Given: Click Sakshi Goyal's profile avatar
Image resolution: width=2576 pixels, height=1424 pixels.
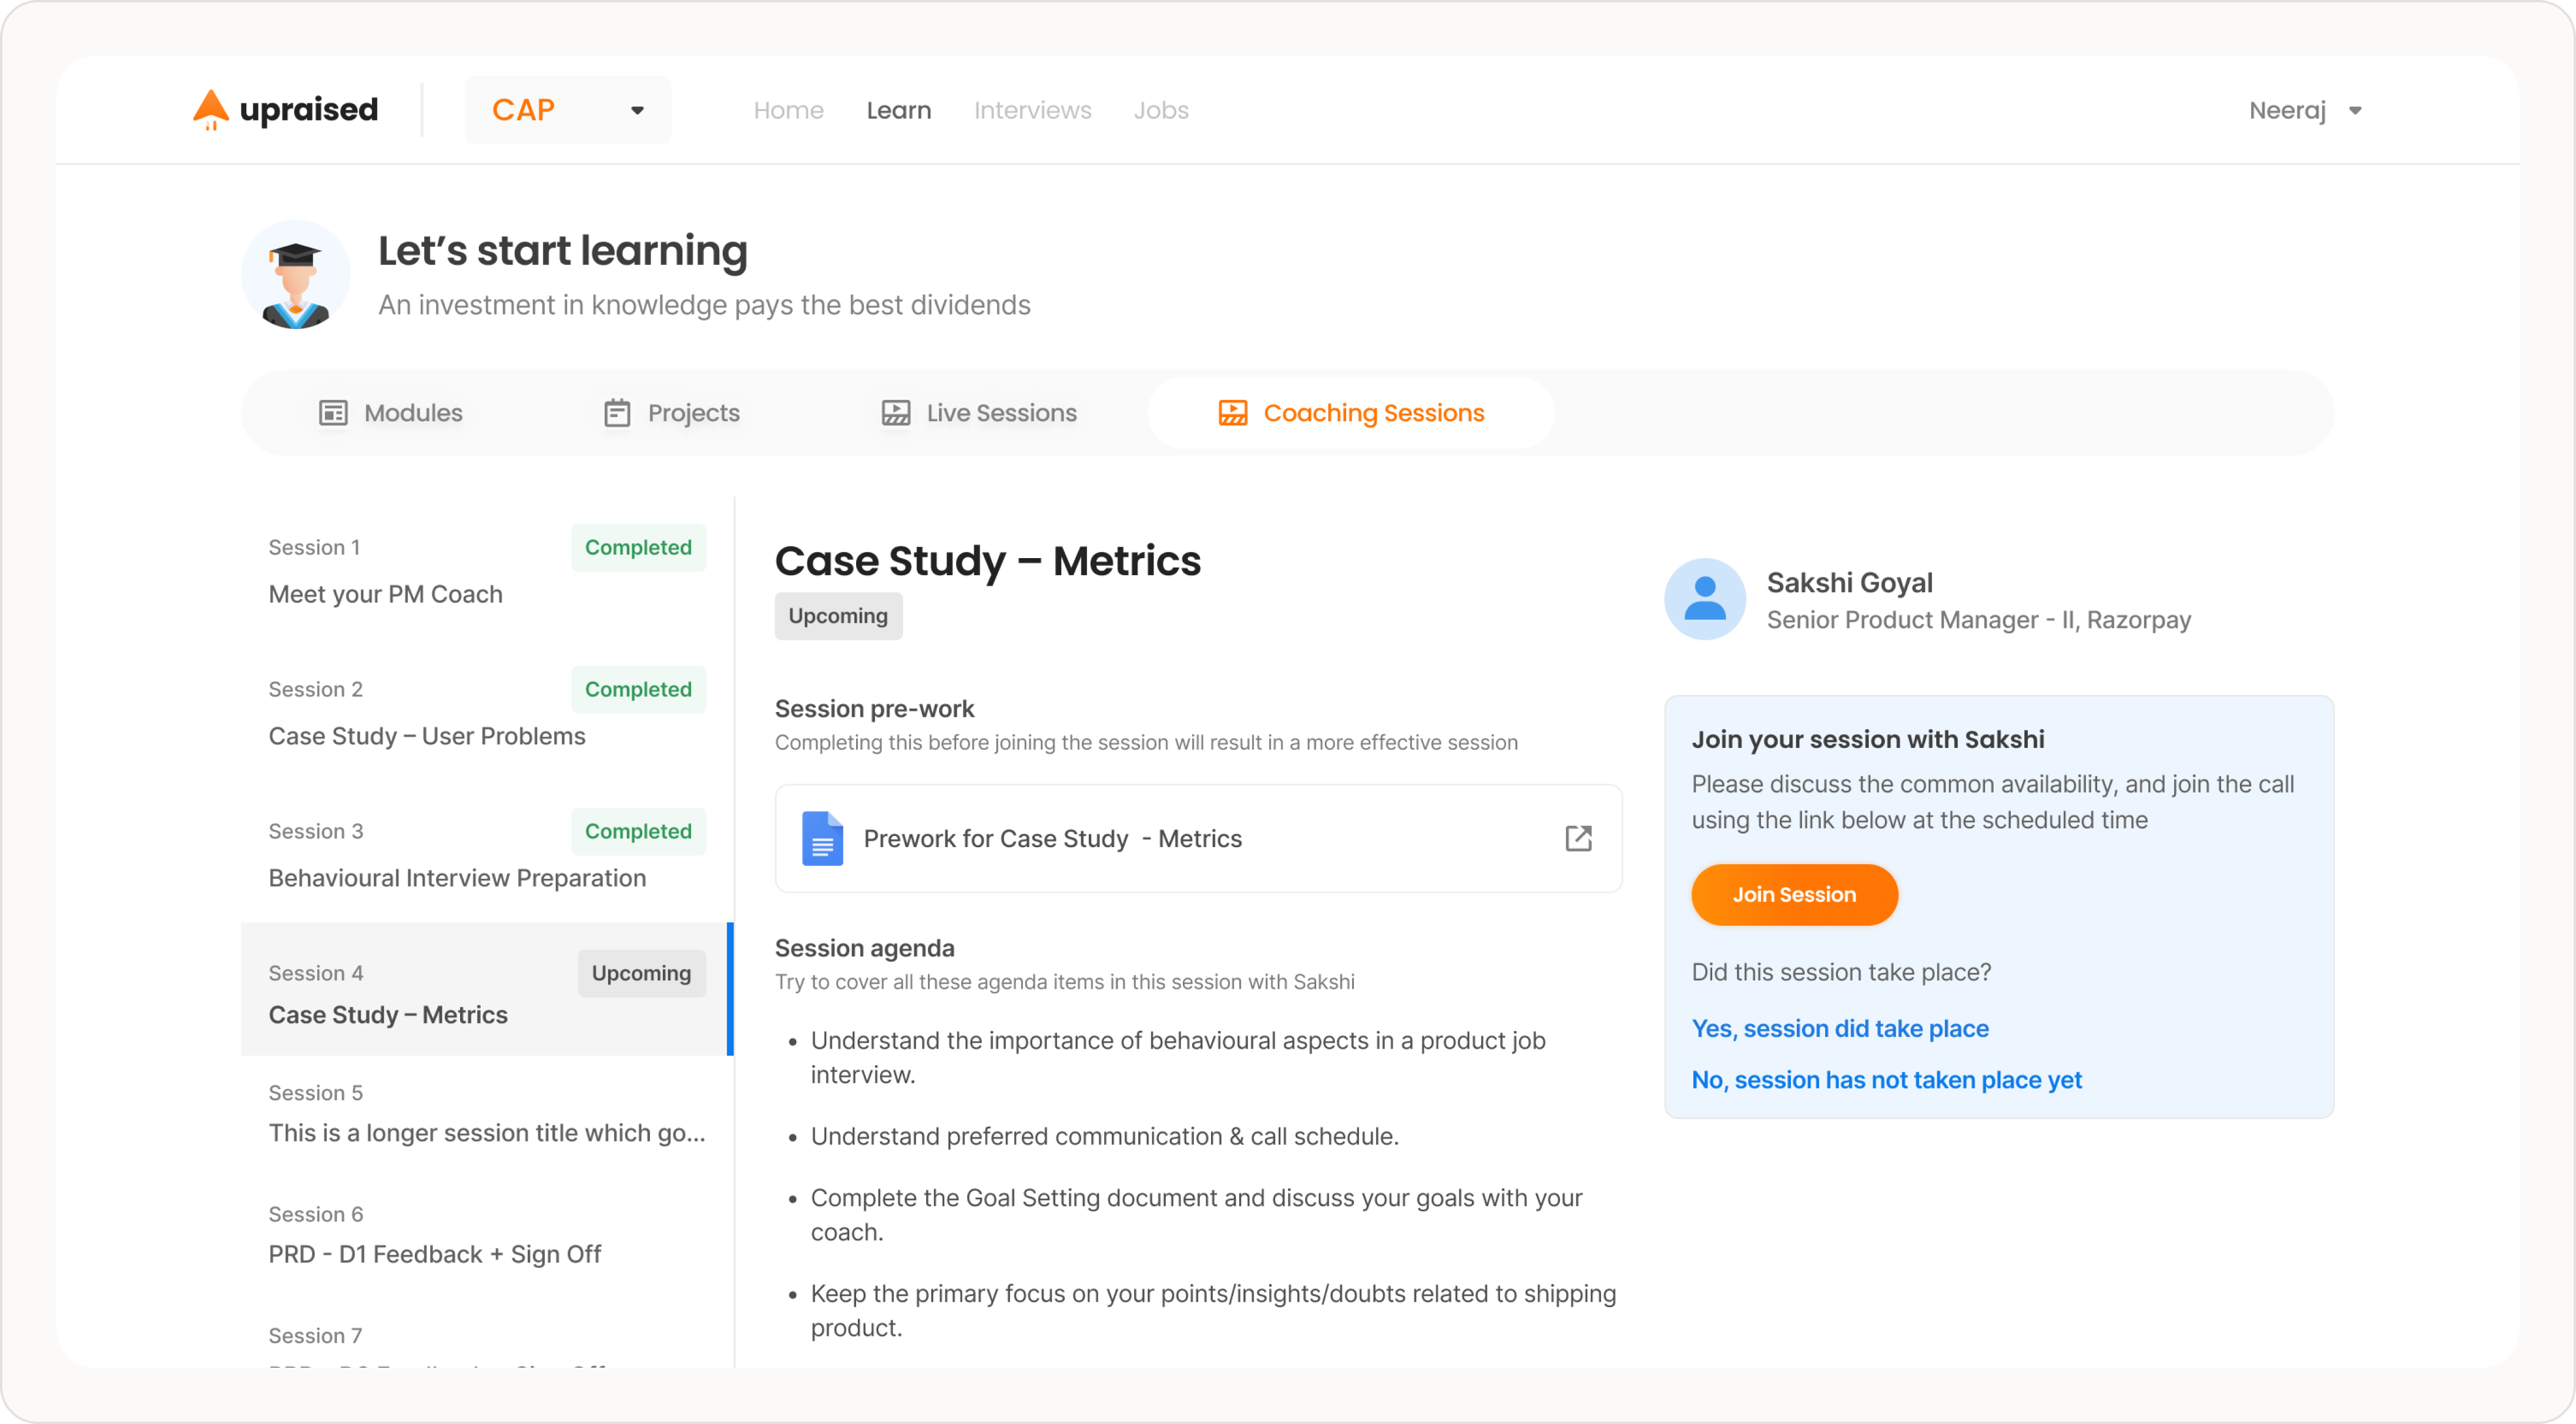Looking at the screenshot, I should click(x=1705, y=599).
